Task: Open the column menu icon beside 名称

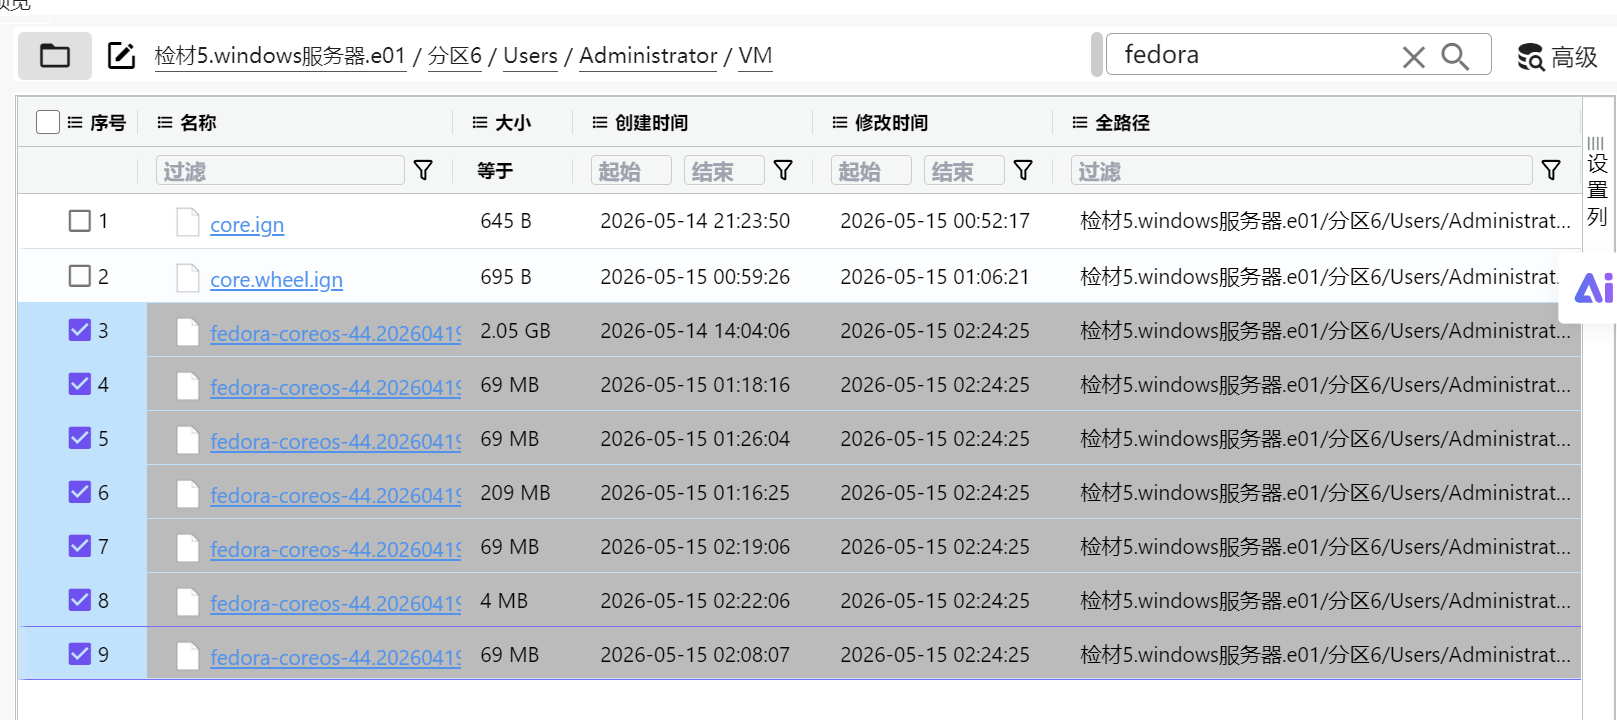Action: pos(165,123)
